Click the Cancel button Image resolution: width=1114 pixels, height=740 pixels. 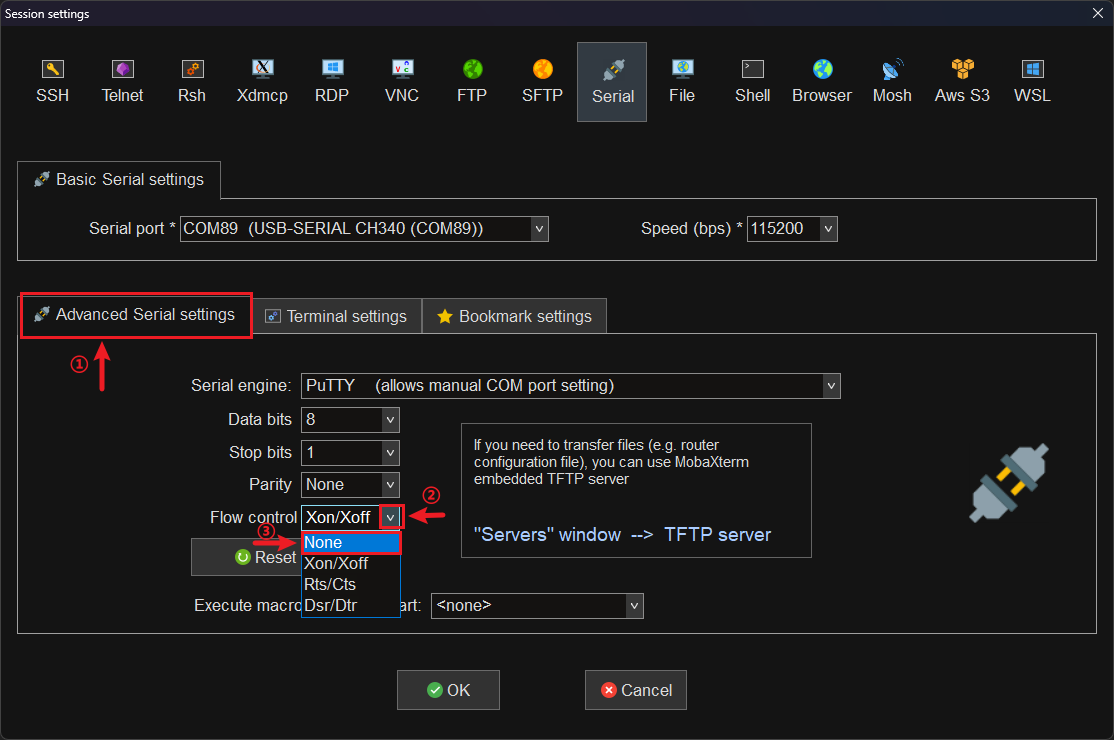click(x=635, y=690)
